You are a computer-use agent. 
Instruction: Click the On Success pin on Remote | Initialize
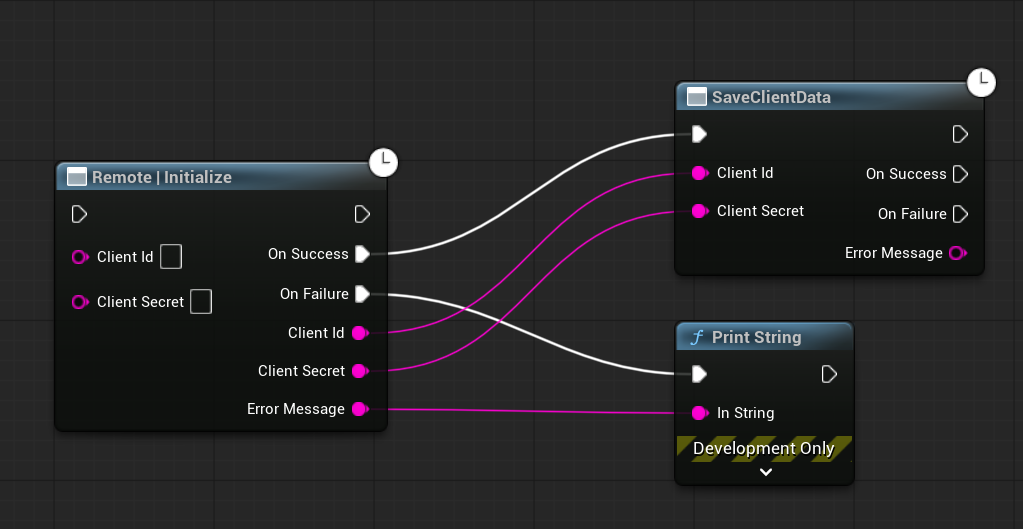pyautogui.click(x=362, y=254)
